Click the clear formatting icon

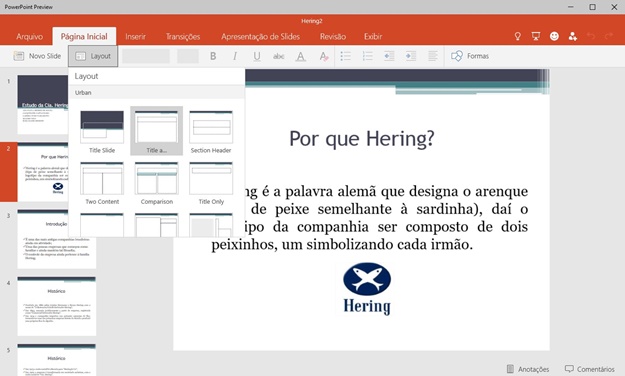[324, 56]
